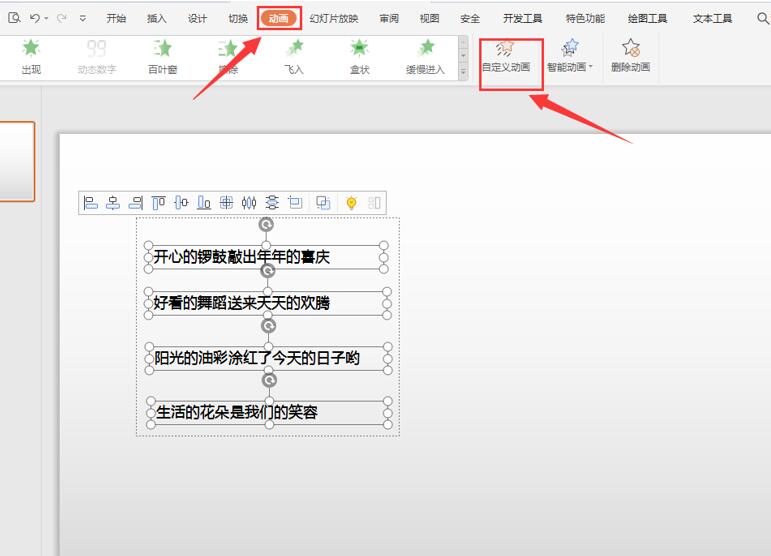This screenshot has height=556, width=771.
Task: Click the greyed layout icon after the lightbulb
Action: pos(374,203)
